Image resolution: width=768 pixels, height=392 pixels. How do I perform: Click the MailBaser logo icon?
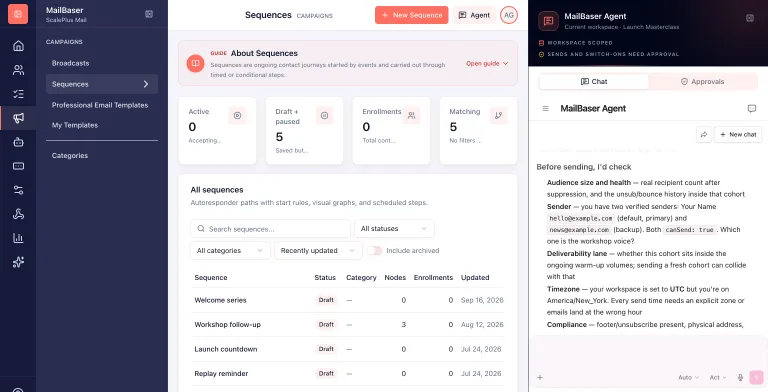pos(18,14)
